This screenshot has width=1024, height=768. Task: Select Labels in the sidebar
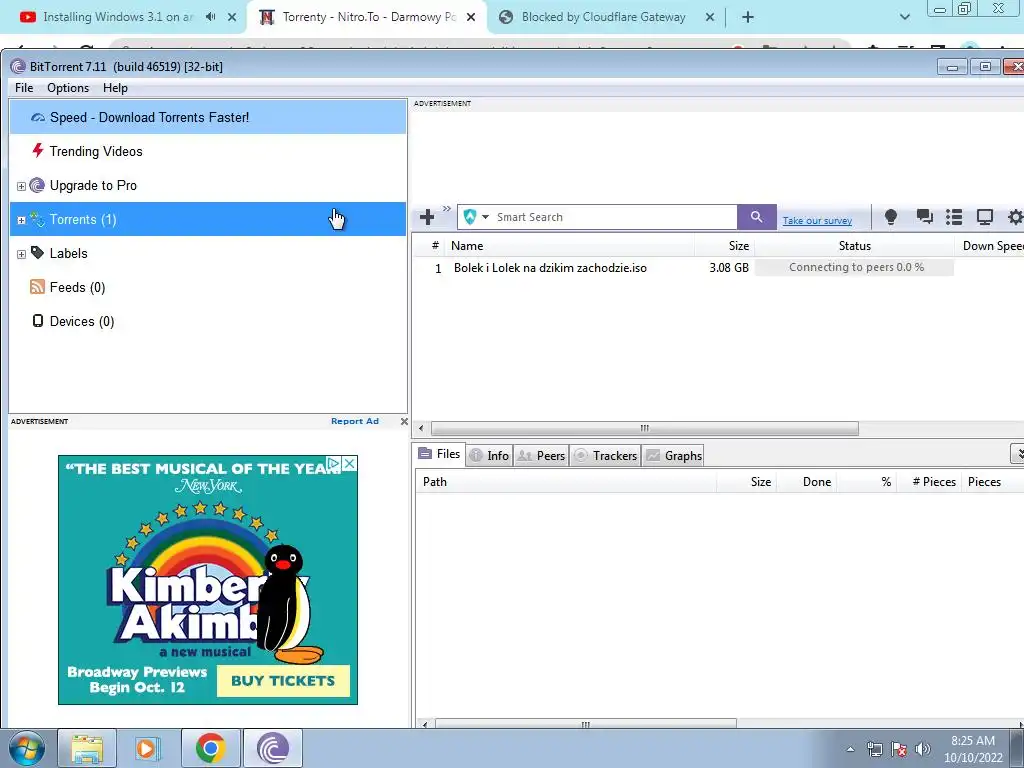click(69, 253)
